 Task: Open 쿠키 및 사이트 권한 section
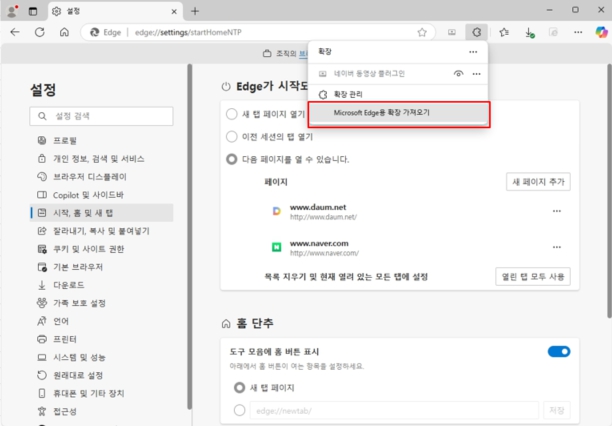[101, 249]
